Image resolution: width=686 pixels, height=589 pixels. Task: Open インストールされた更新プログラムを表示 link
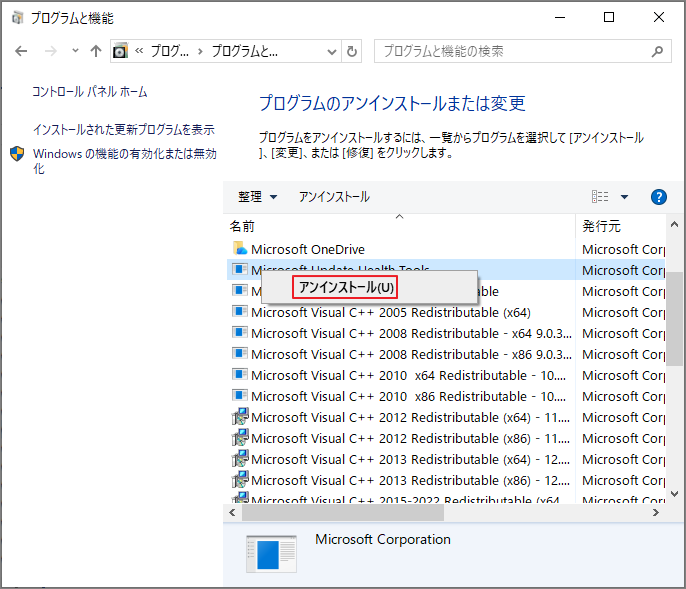pos(123,129)
